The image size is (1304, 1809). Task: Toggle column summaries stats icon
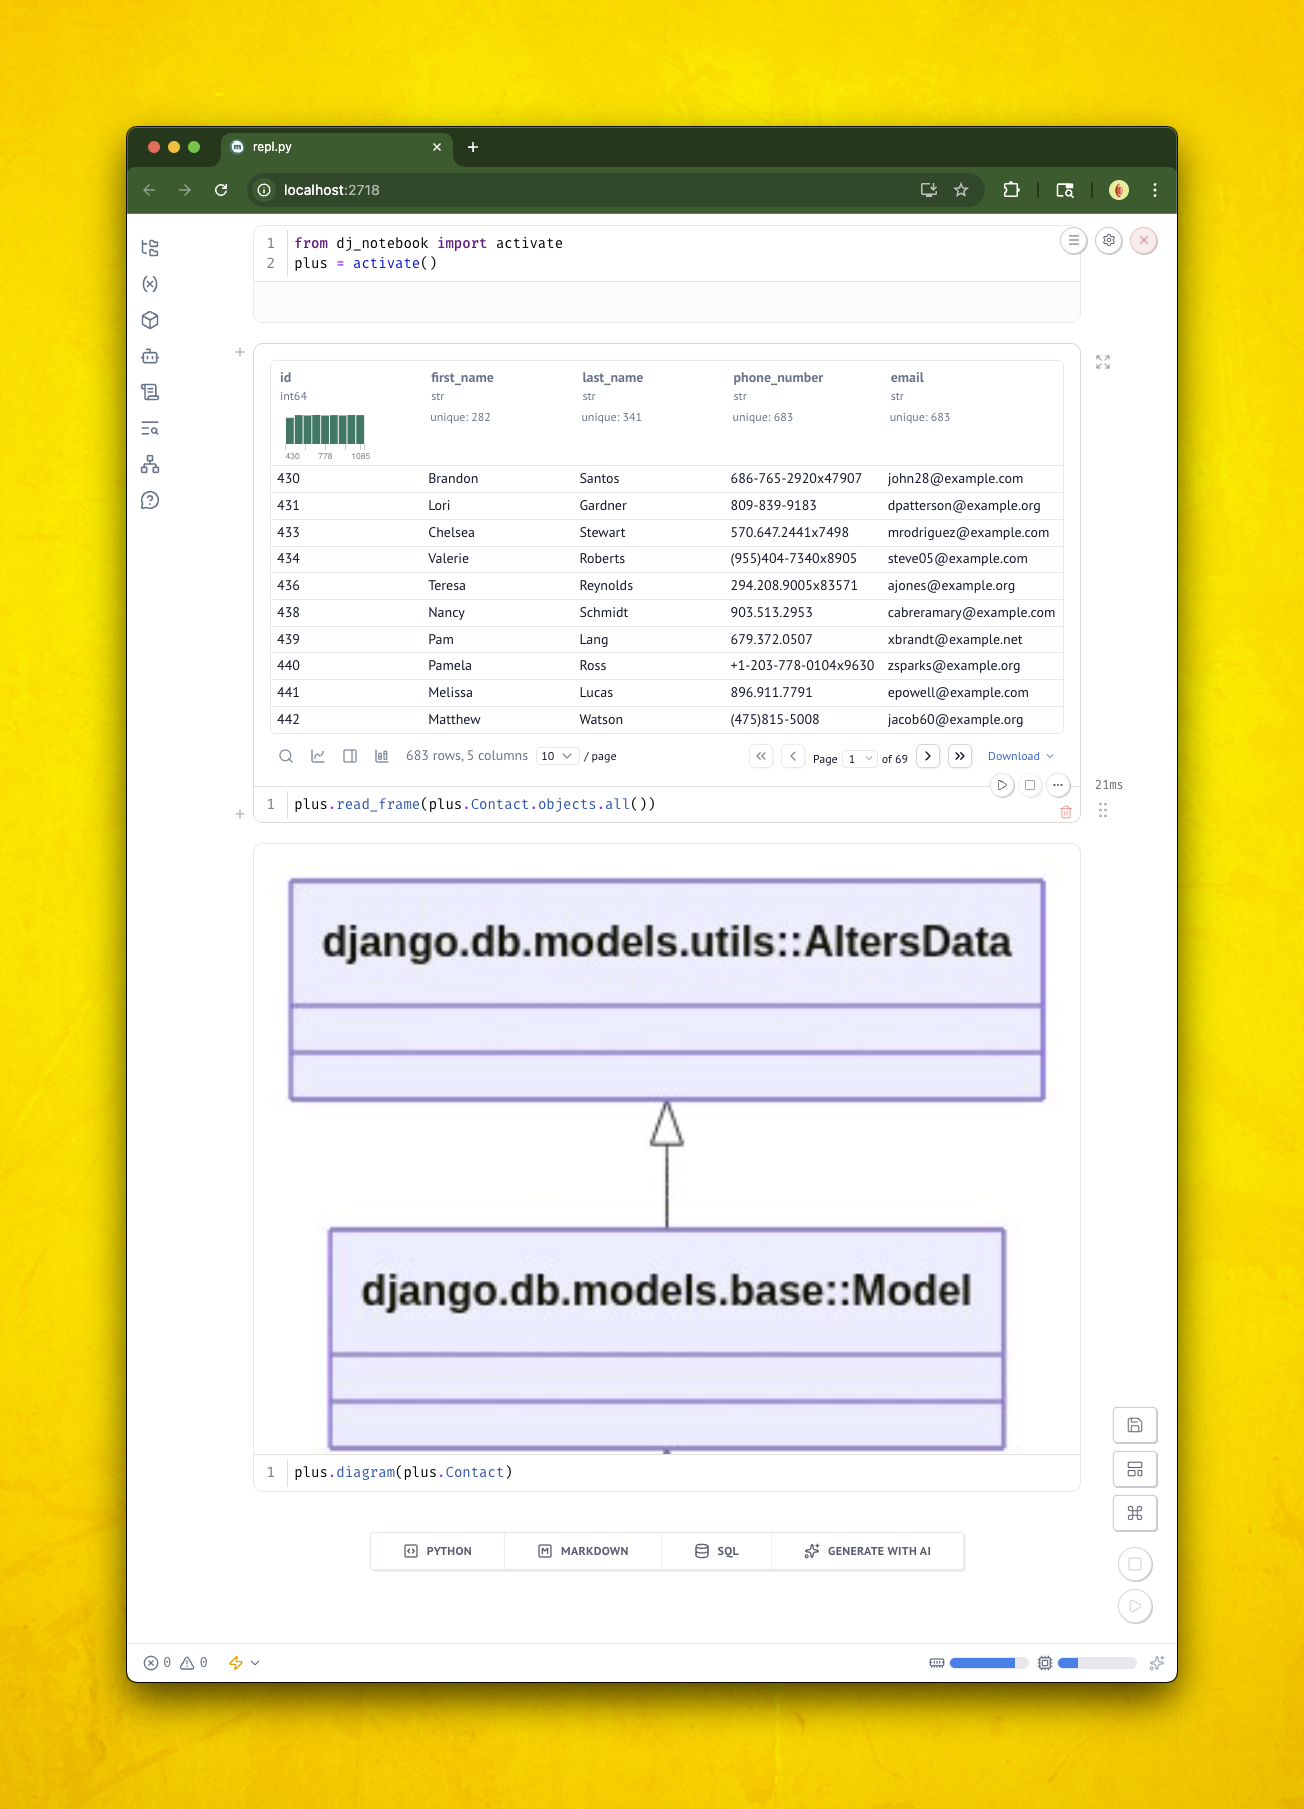tap(382, 756)
